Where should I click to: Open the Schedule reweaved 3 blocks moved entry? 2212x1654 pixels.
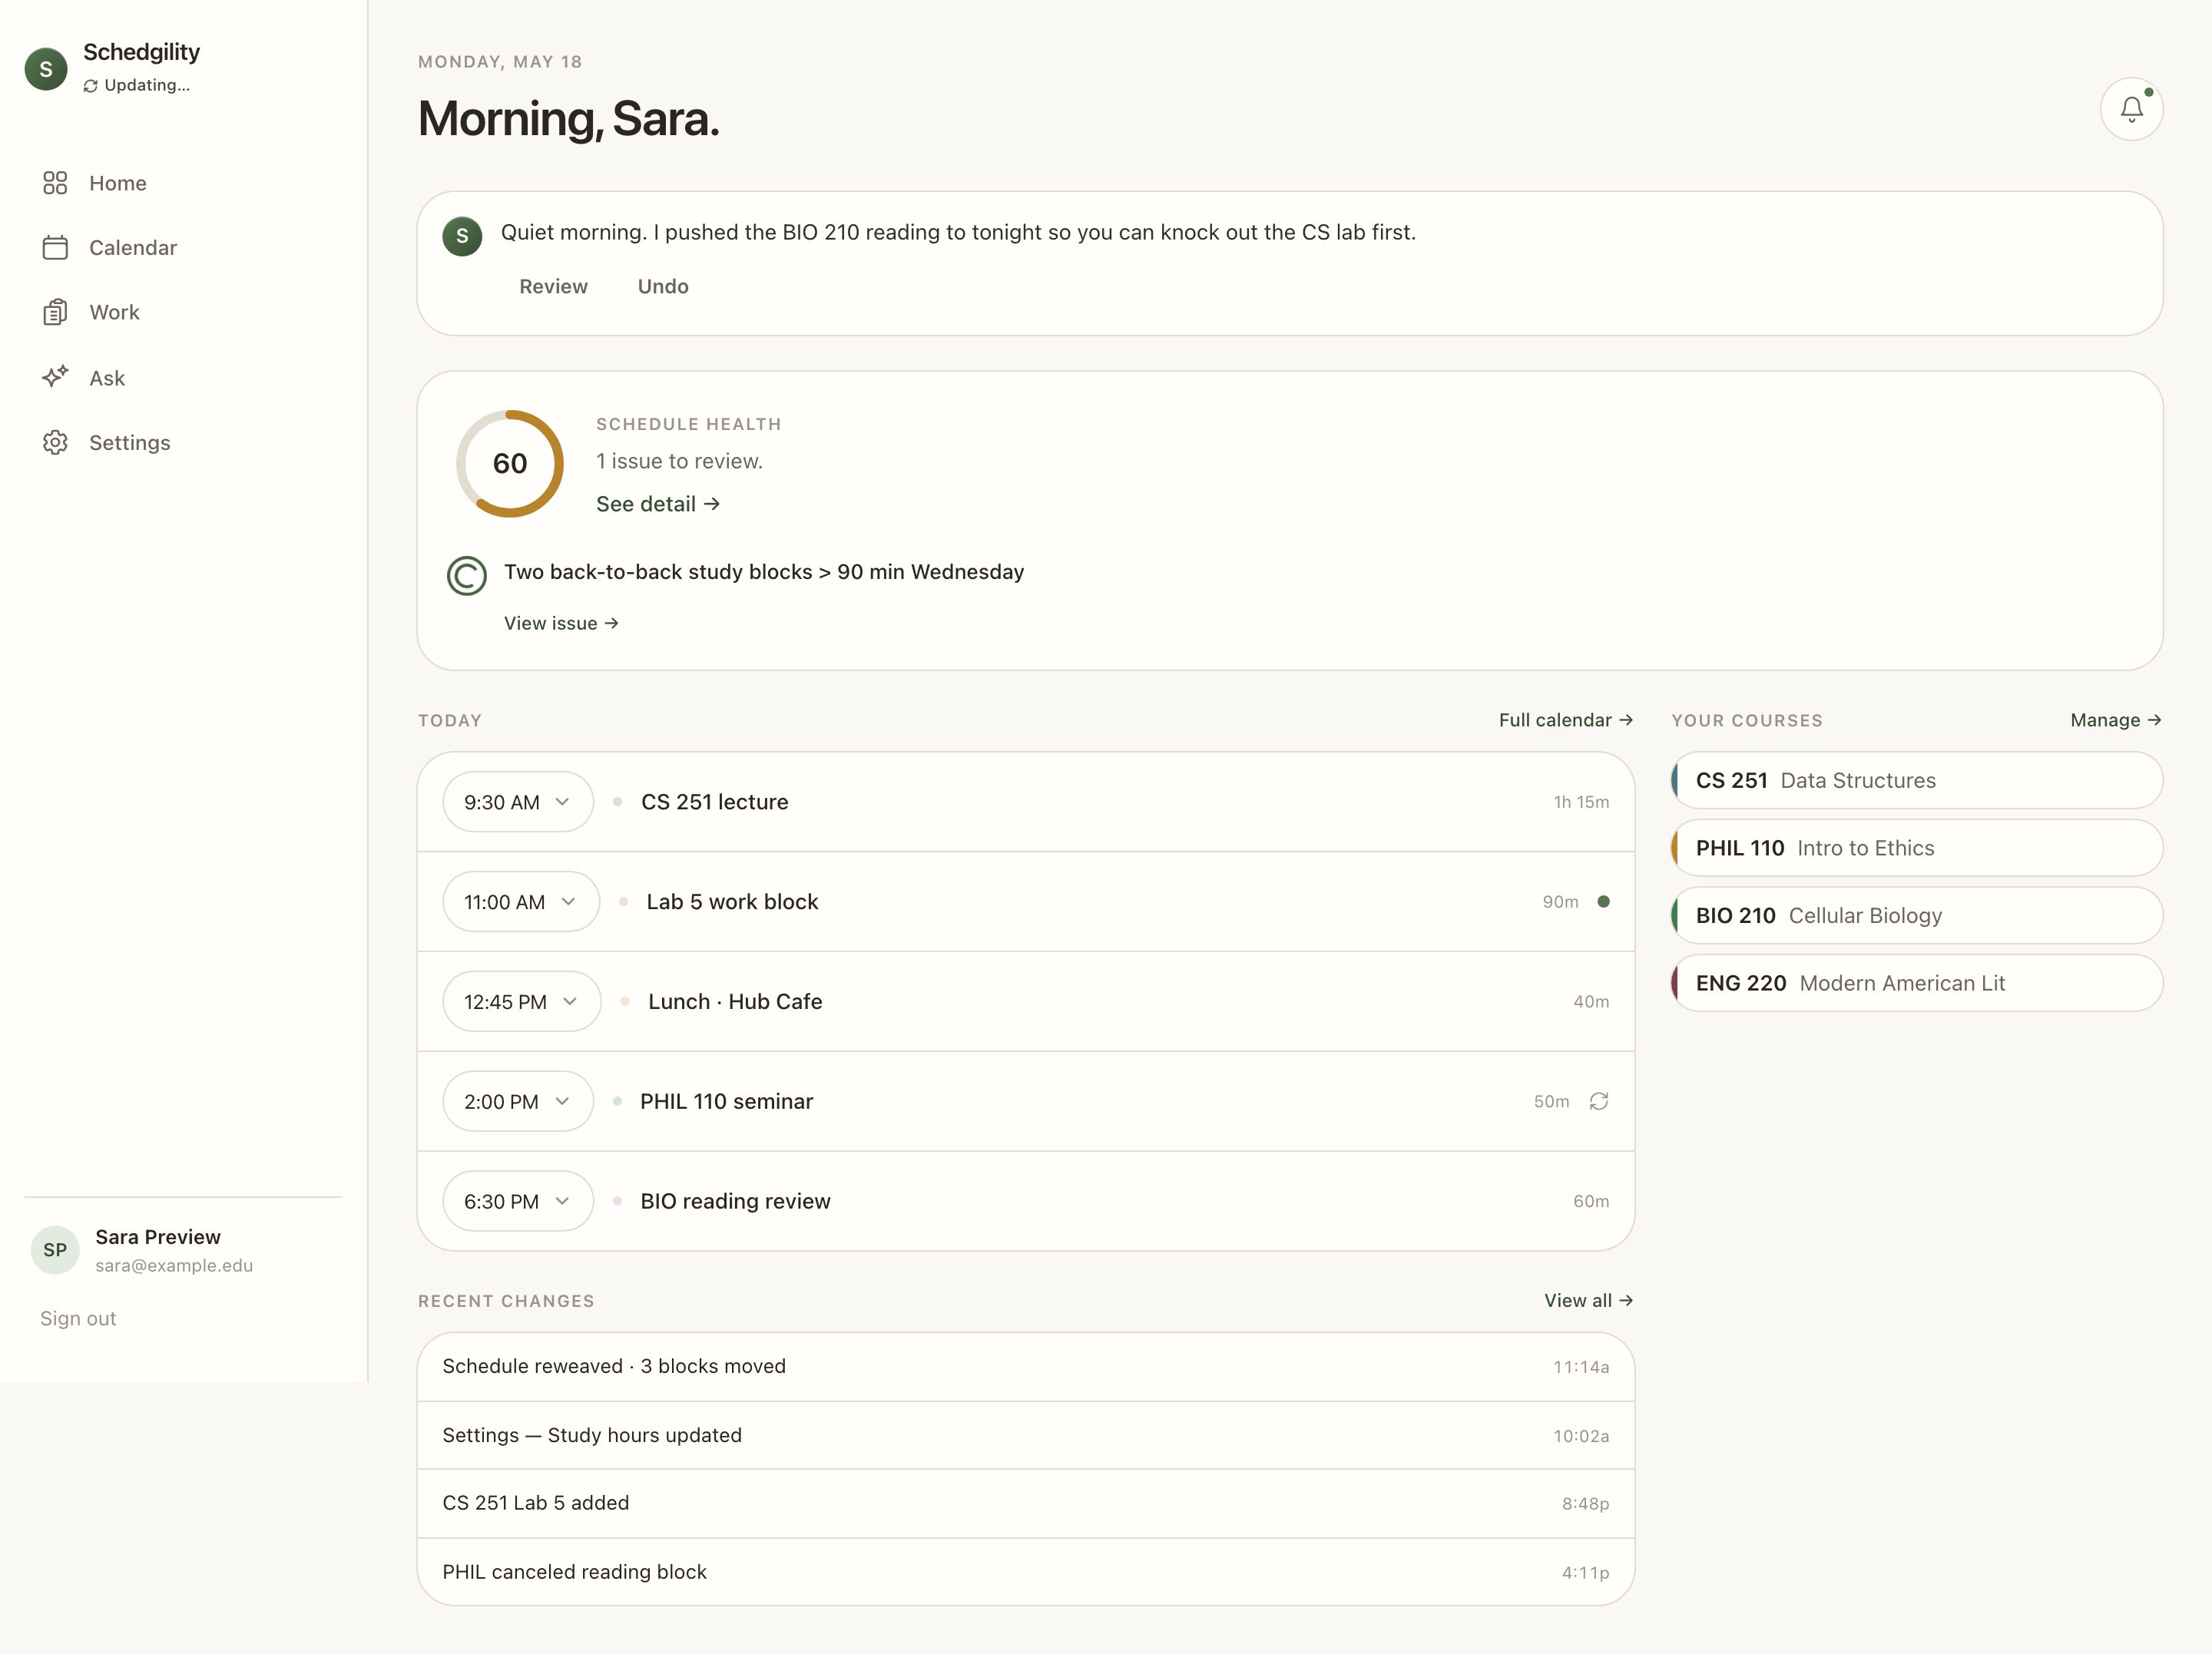point(1026,1367)
